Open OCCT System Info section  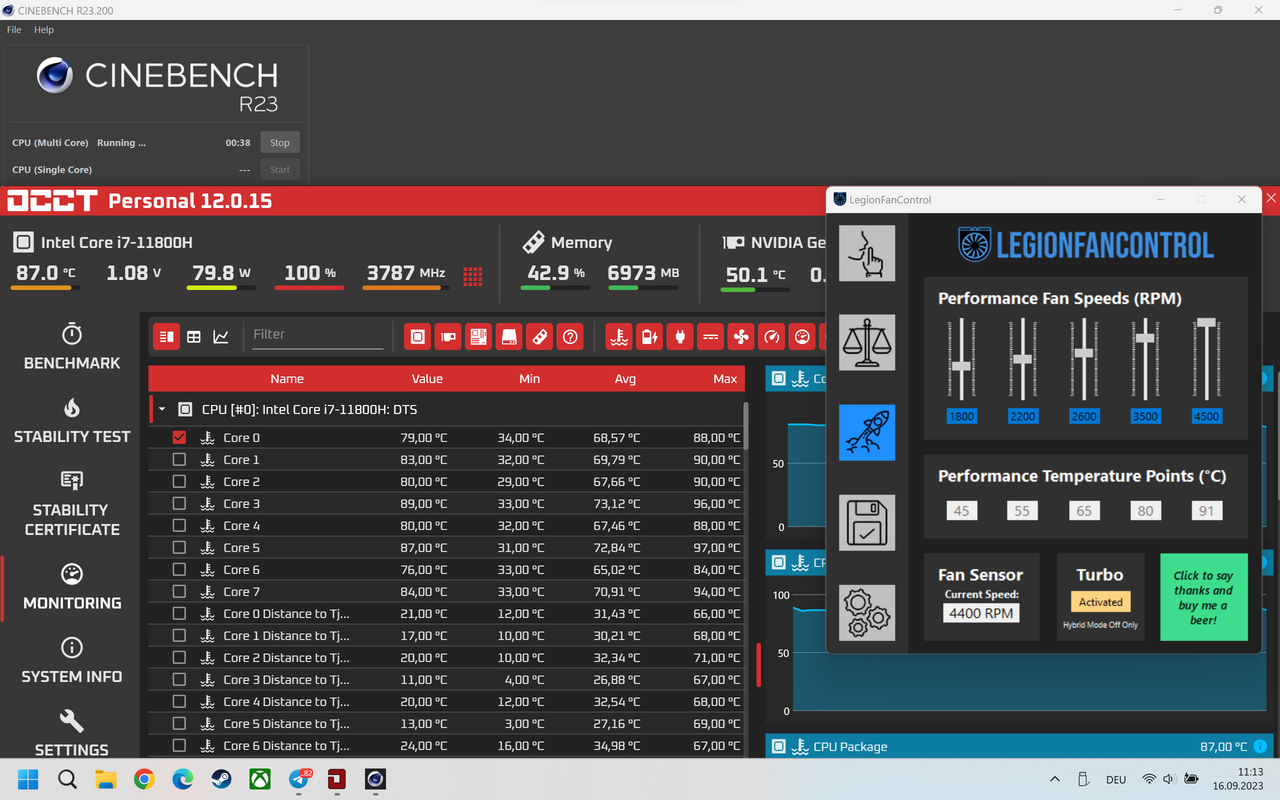tap(72, 661)
